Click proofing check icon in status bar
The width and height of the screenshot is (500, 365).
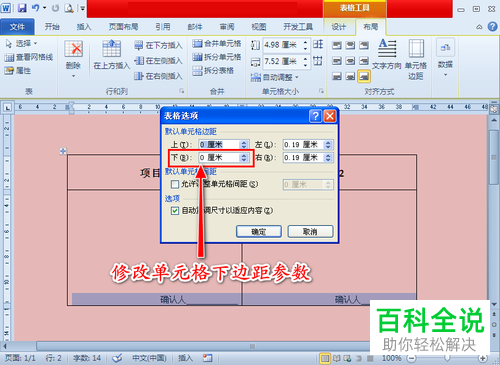click(117, 358)
